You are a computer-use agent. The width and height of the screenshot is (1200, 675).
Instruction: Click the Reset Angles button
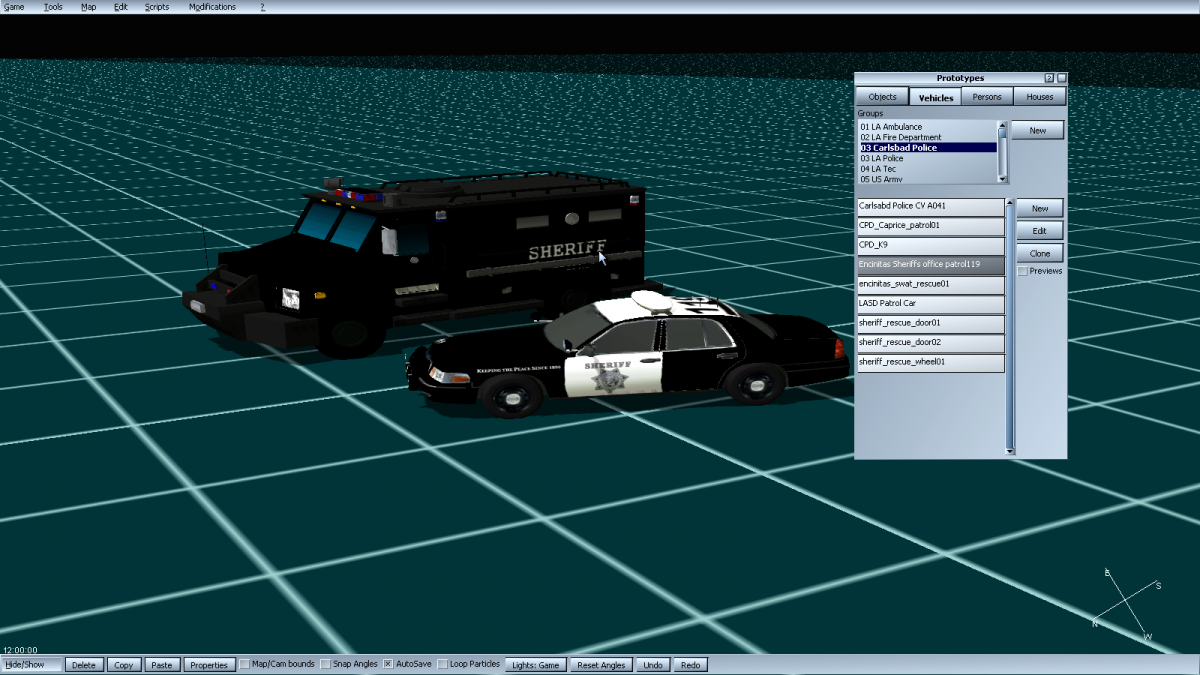click(601, 664)
